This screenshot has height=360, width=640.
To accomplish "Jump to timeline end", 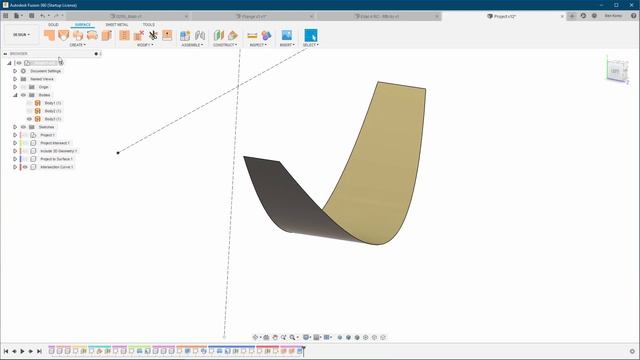I will point(39,351).
